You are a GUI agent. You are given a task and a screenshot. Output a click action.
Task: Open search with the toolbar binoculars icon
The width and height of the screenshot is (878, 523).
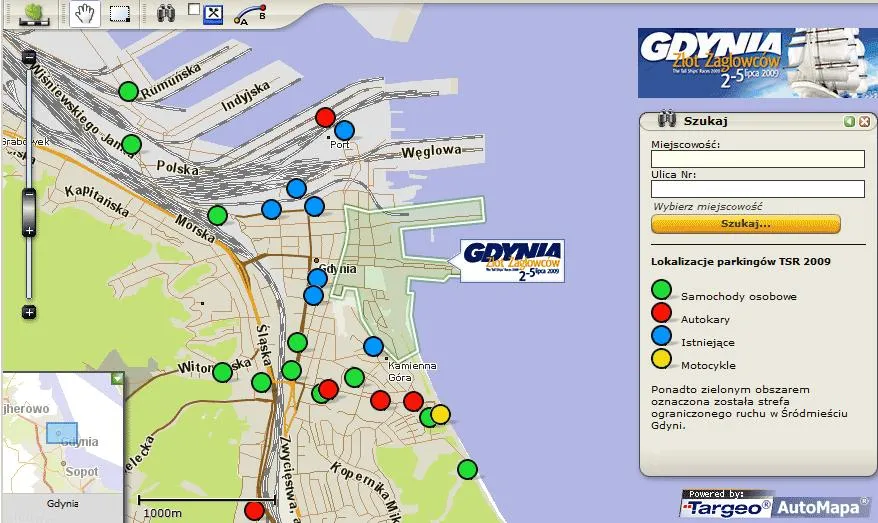click(x=167, y=14)
